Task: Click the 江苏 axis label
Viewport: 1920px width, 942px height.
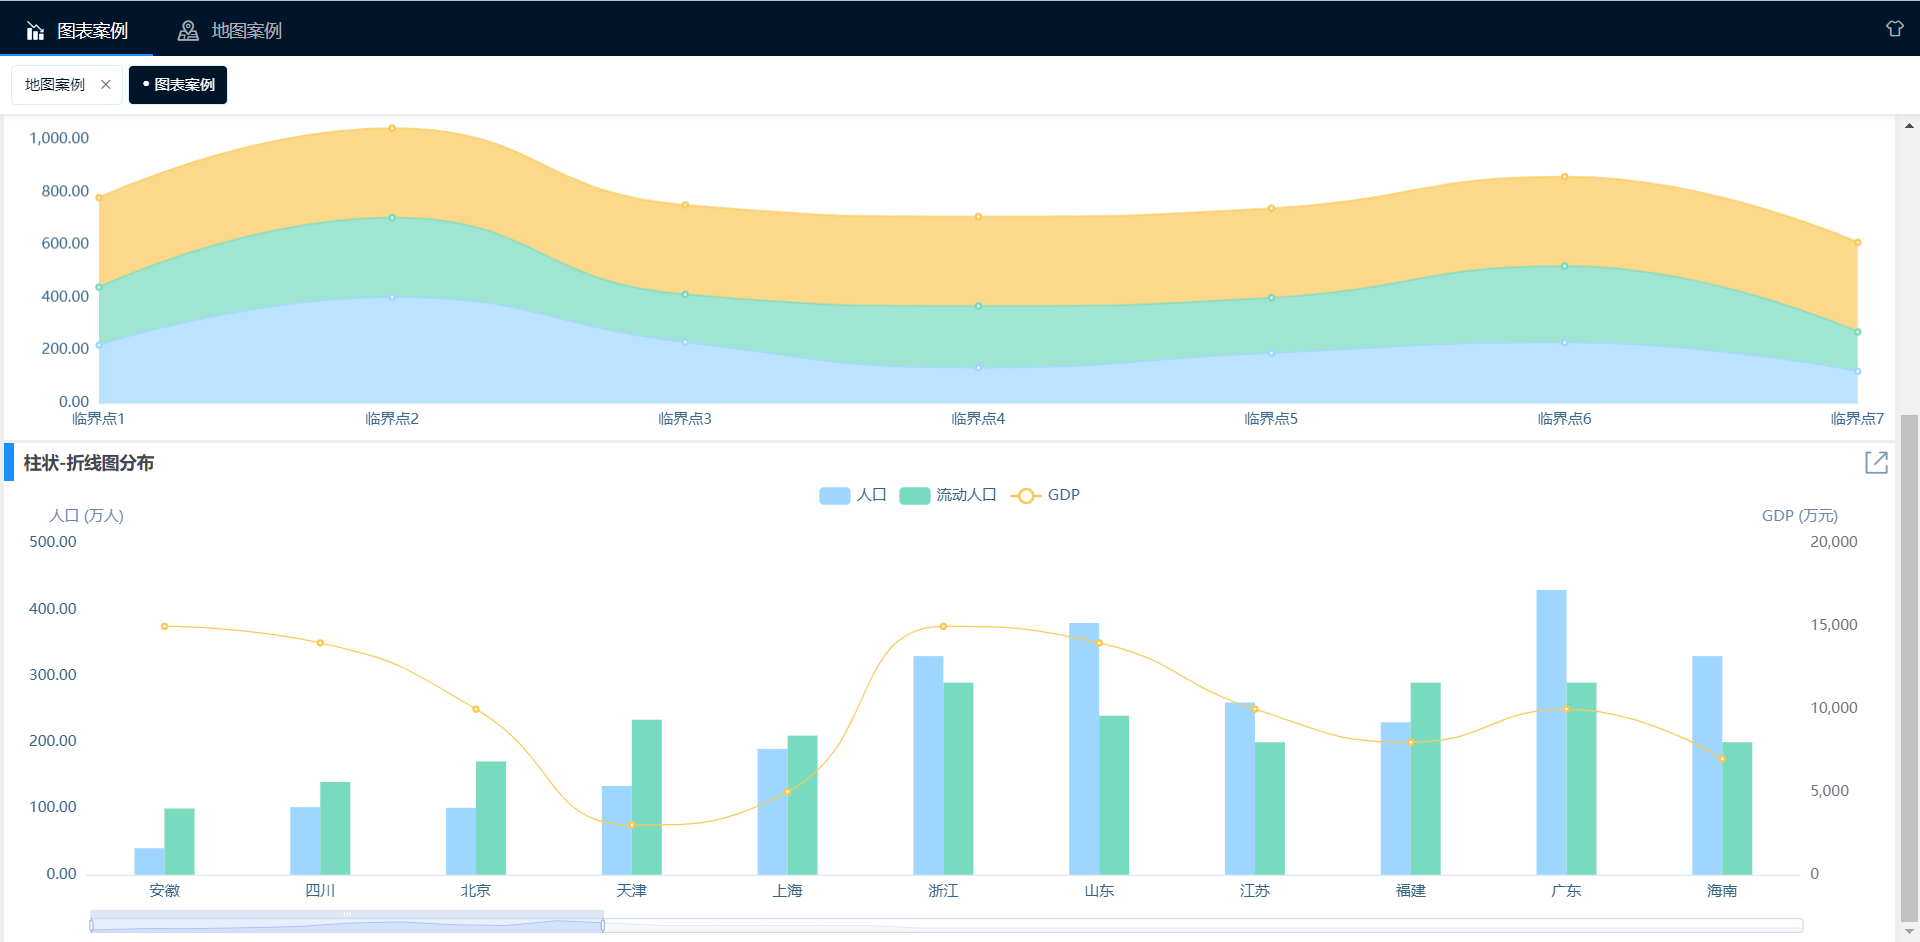Action: tap(1255, 890)
